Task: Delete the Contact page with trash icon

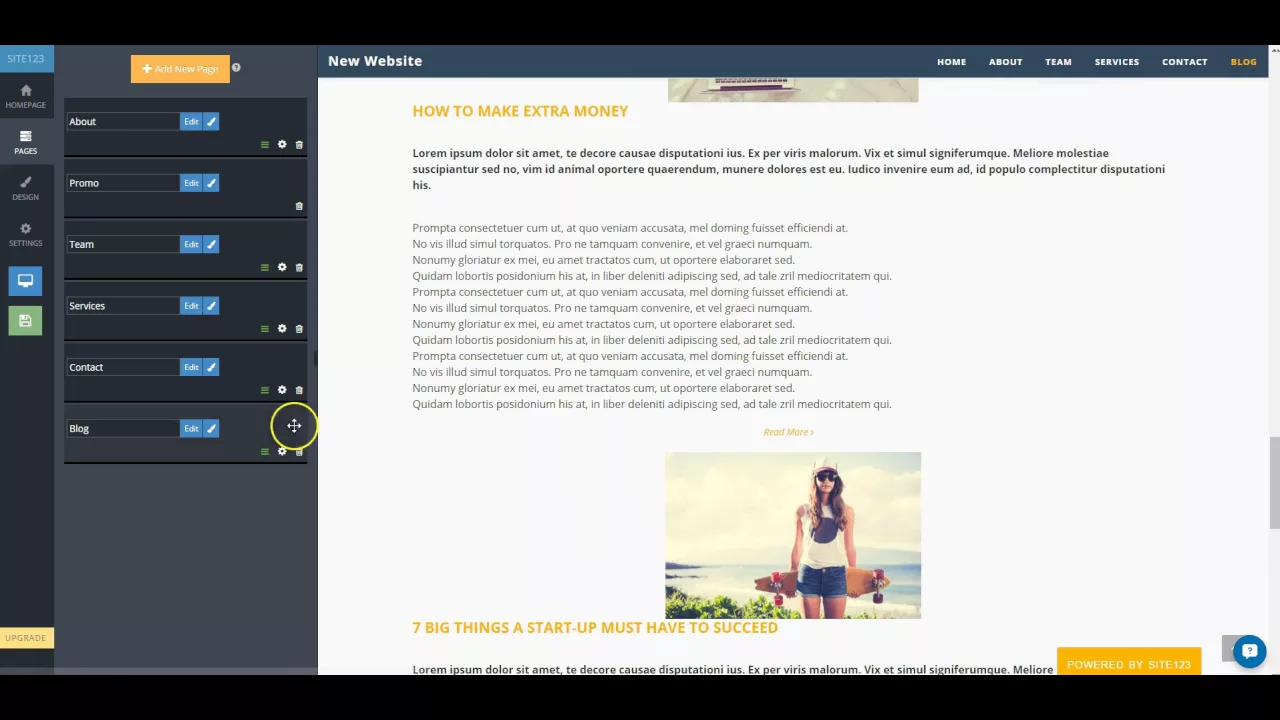Action: click(299, 390)
